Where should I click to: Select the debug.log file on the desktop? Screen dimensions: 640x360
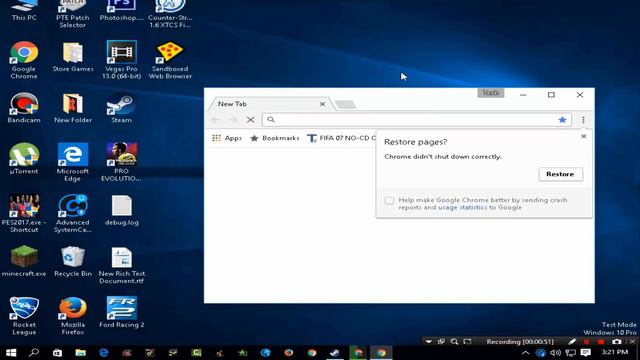pyautogui.click(x=122, y=211)
